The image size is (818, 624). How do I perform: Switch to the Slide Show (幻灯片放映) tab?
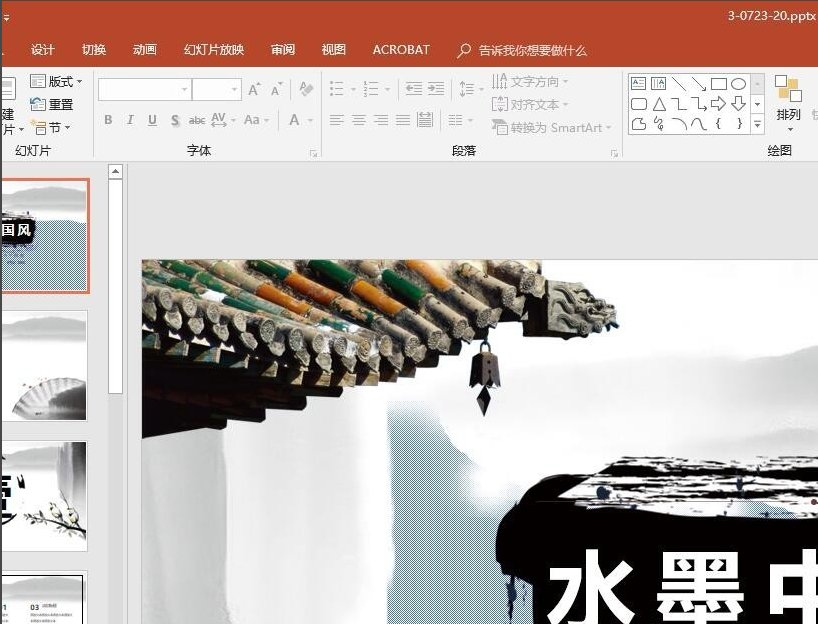pos(213,50)
